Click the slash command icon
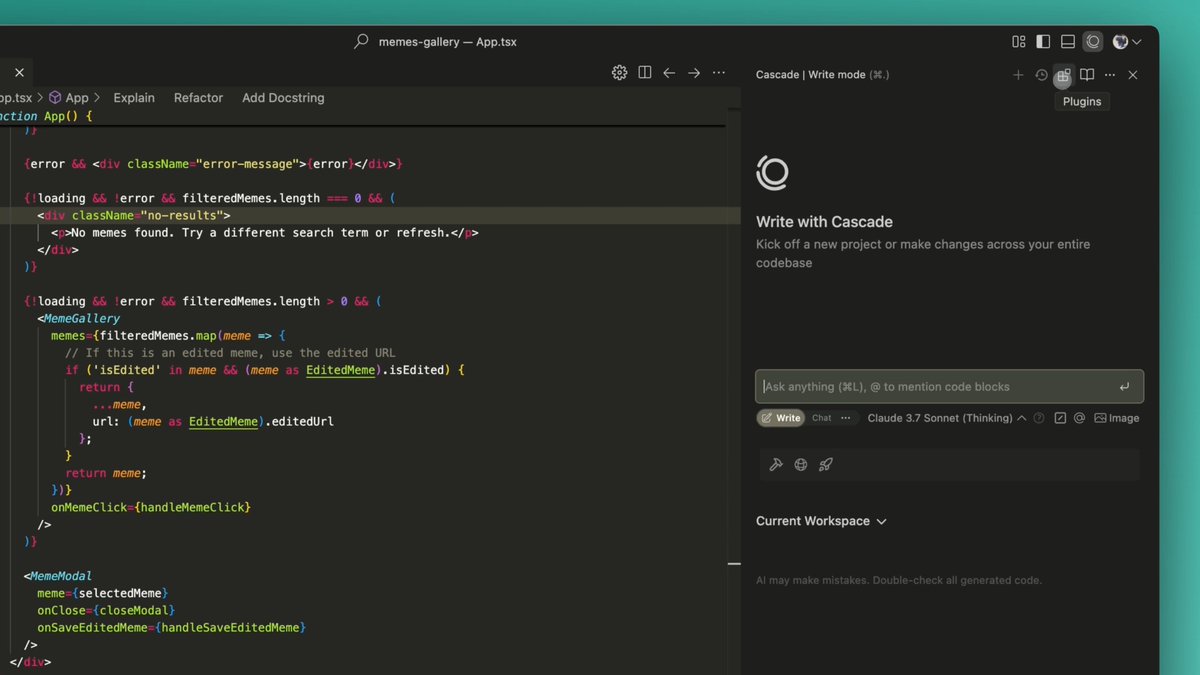This screenshot has width=1200, height=675. click(x=1060, y=418)
